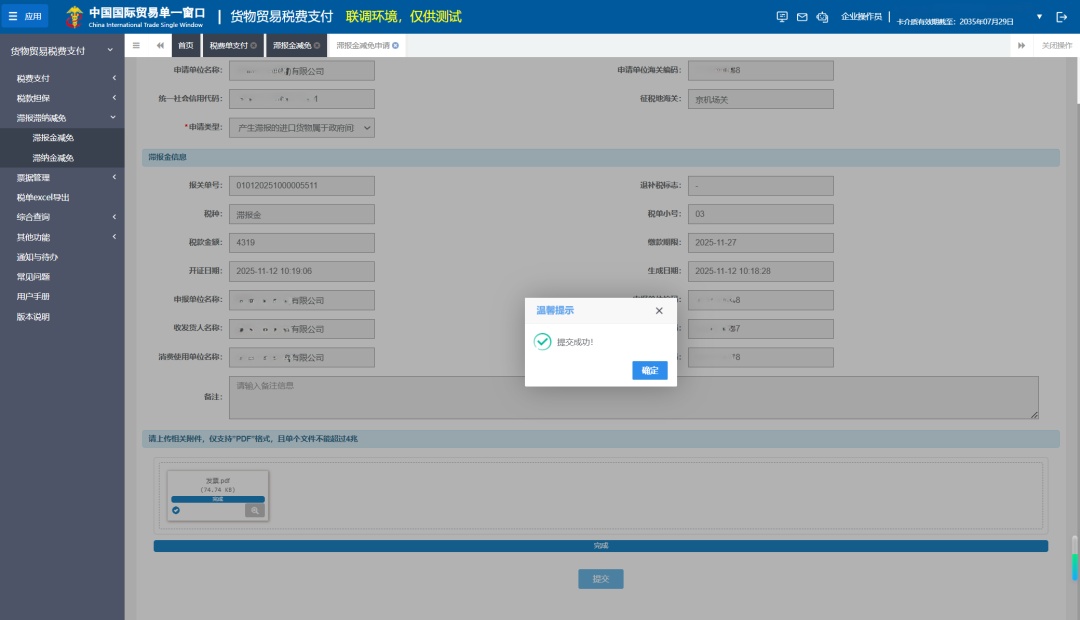Click the monitor message icon in header

click(782, 16)
